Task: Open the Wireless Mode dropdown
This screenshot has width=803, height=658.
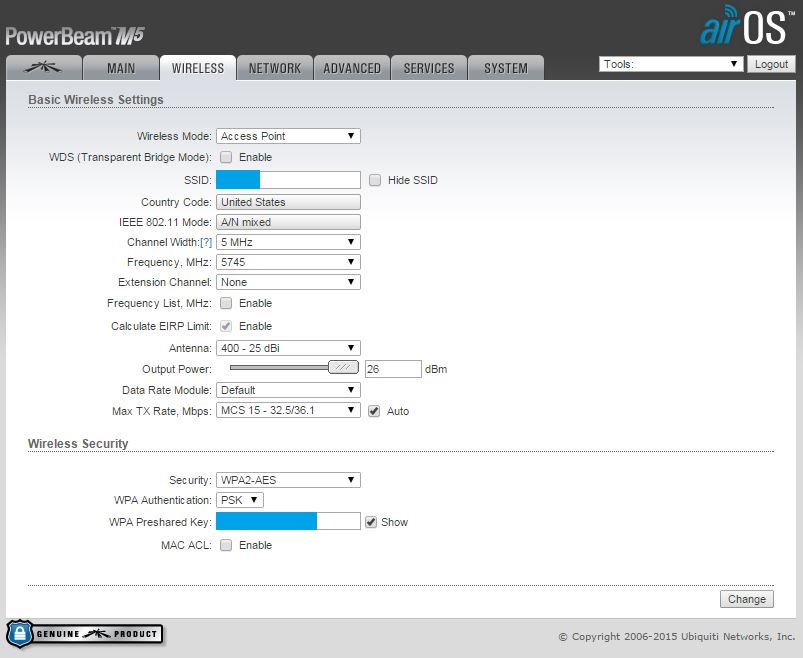Action: [x=288, y=136]
